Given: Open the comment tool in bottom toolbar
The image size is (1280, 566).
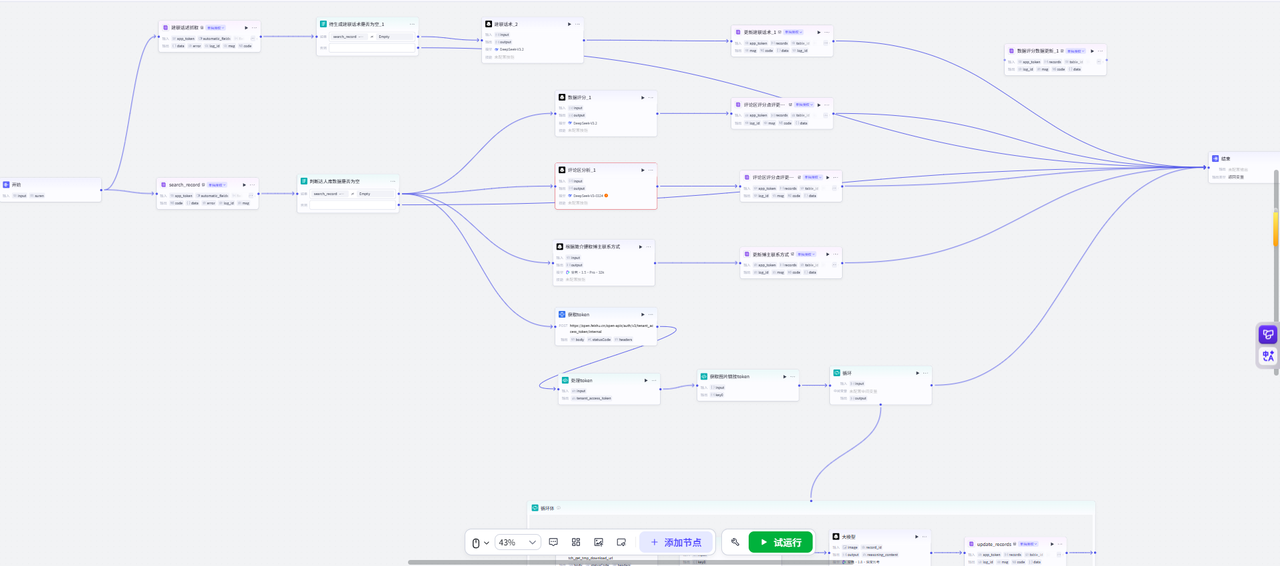Looking at the screenshot, I should [553, 542].
